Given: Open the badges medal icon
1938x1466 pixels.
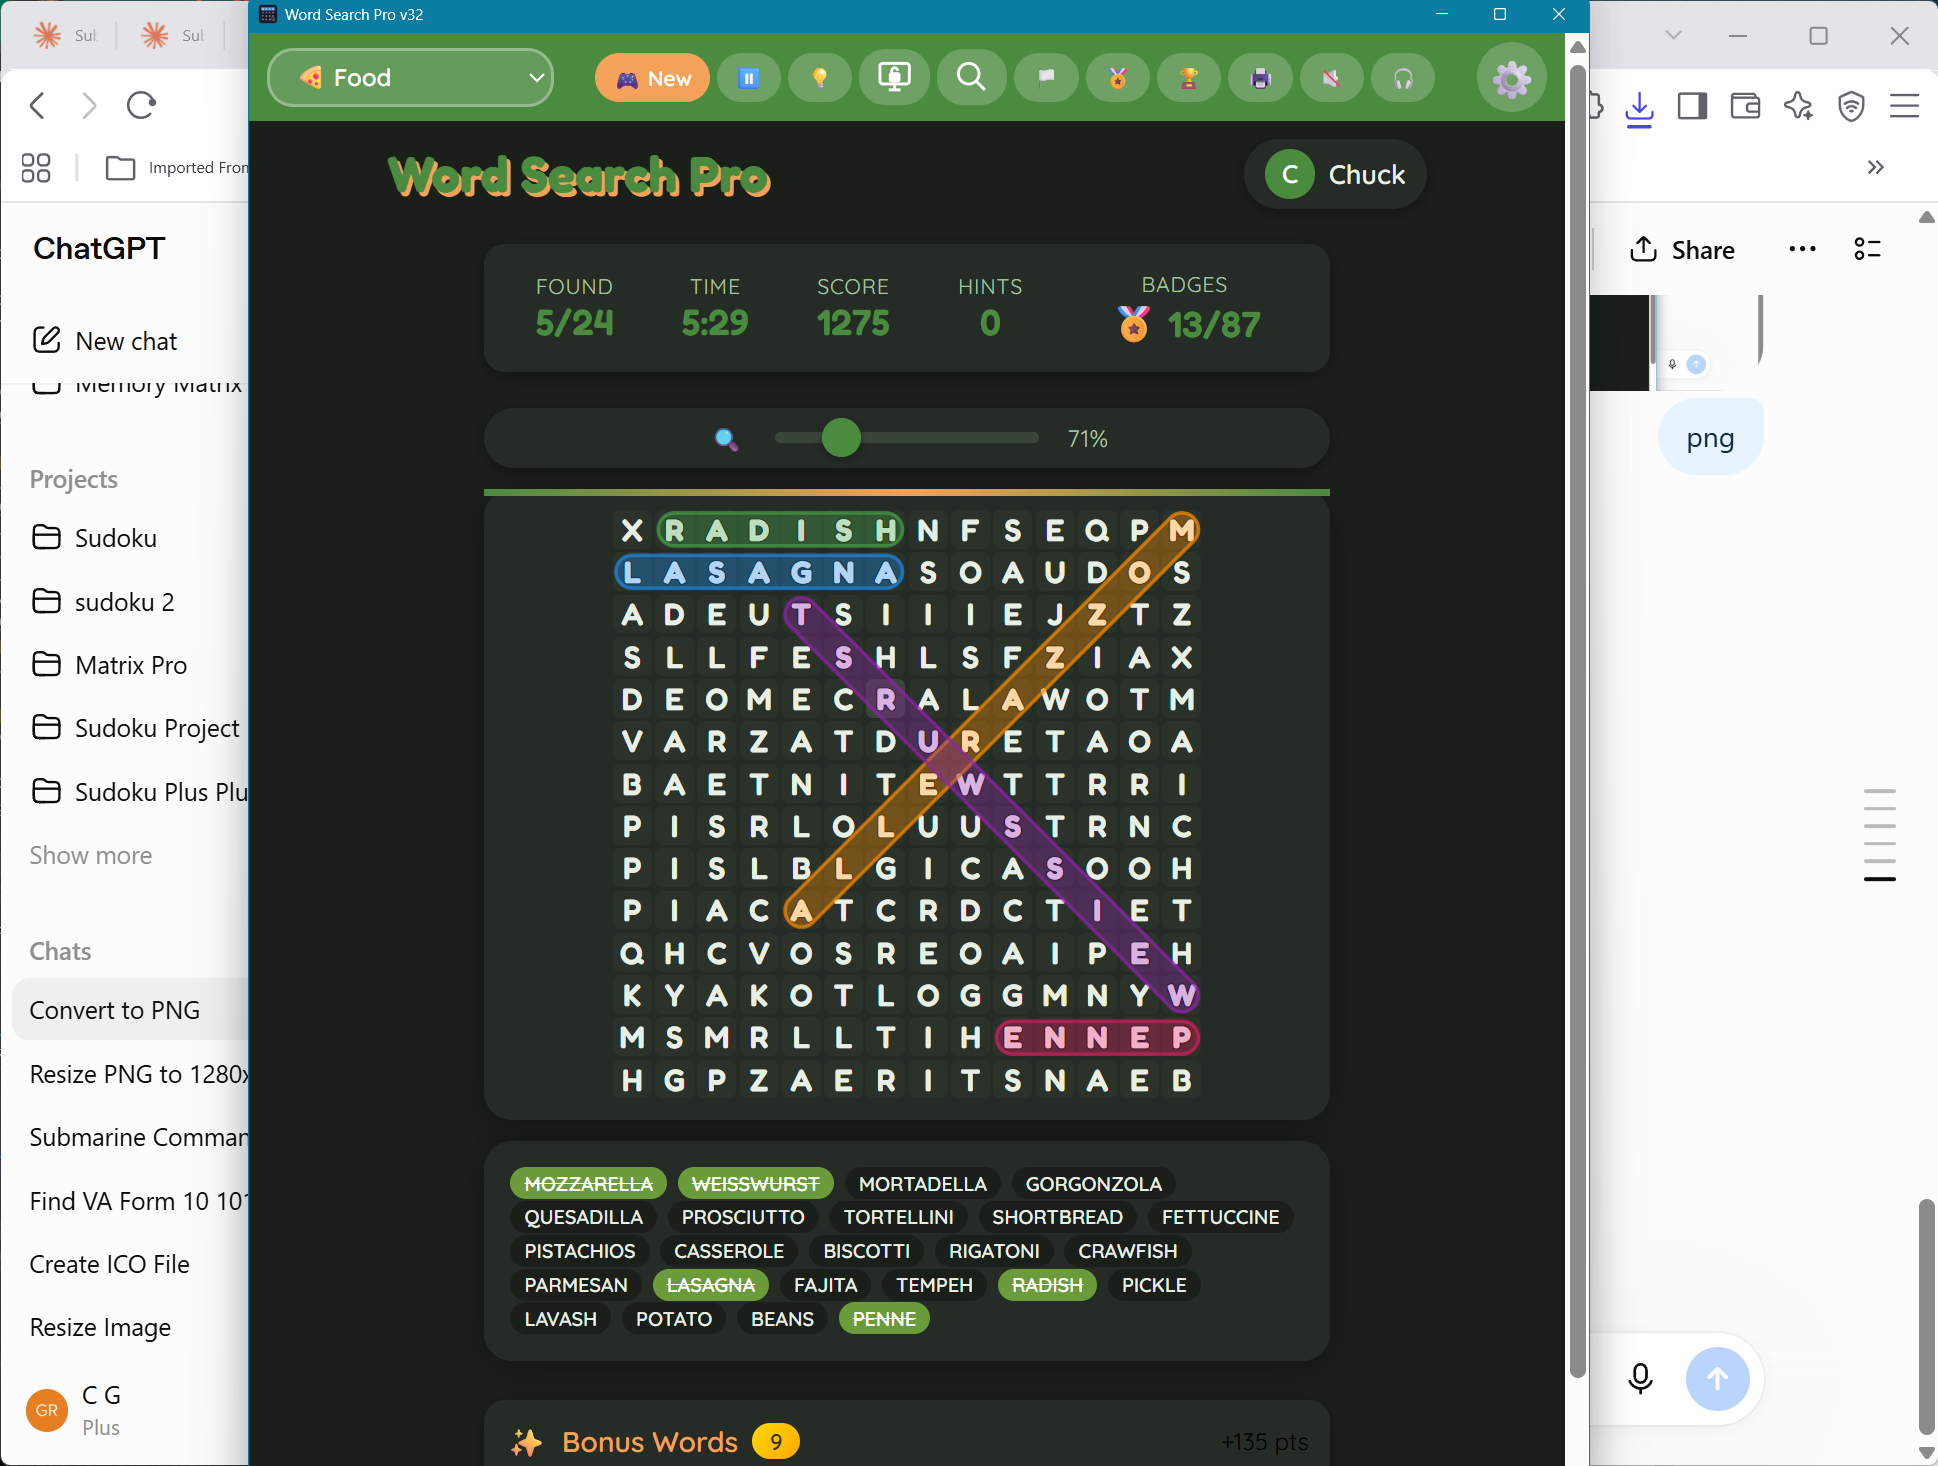Looking at the screenshot, I should [1118, 78].
